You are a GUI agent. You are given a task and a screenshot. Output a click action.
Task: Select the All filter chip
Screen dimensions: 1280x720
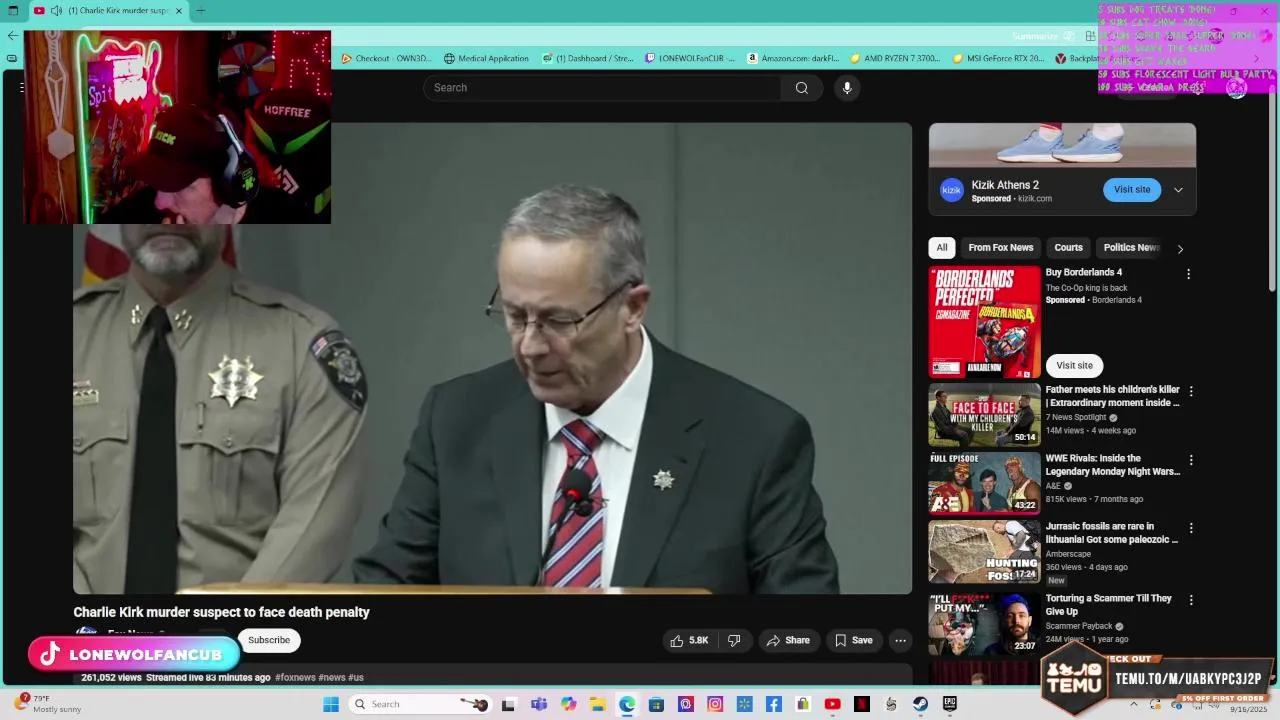pyautogui.click(x=941, y=248)
